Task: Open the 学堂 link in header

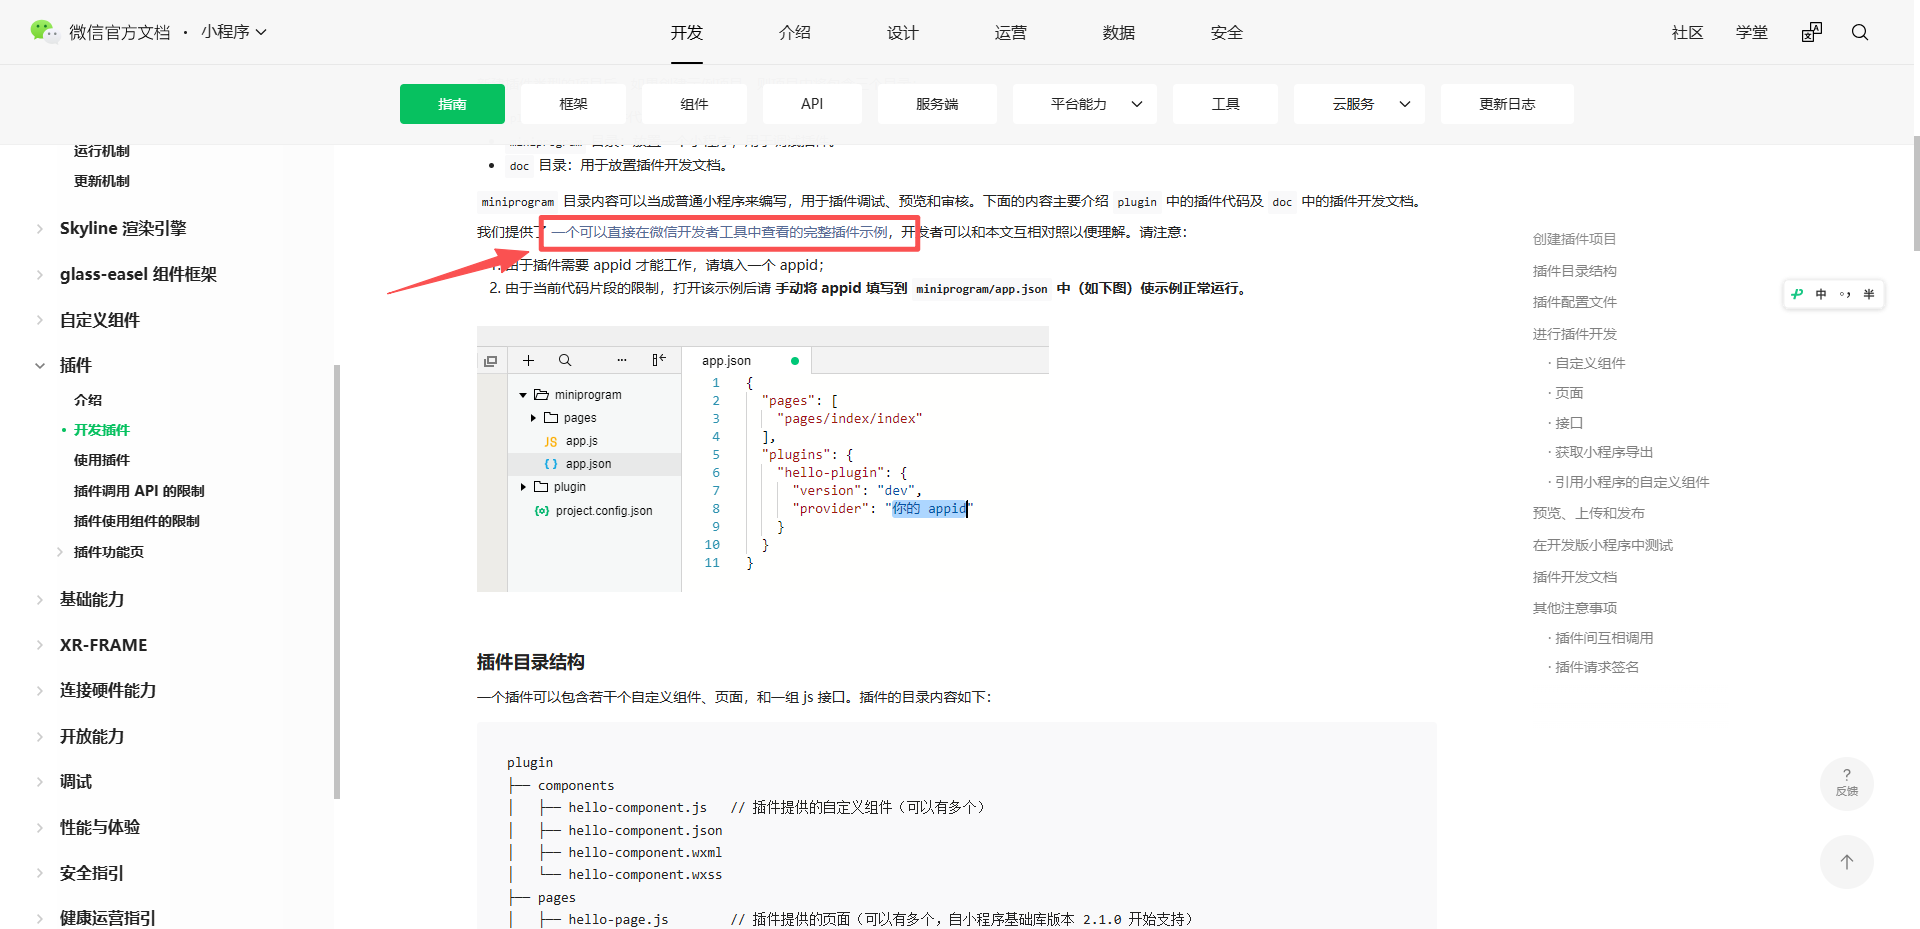Action: (x=1752, y=32)
